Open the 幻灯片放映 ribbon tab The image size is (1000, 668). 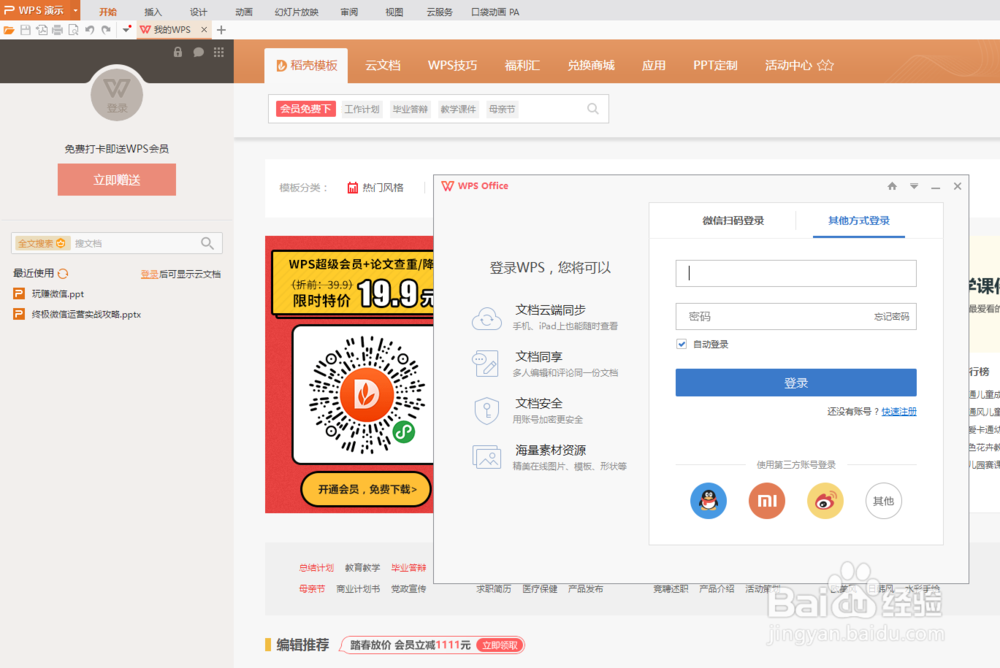coord(297,12)
